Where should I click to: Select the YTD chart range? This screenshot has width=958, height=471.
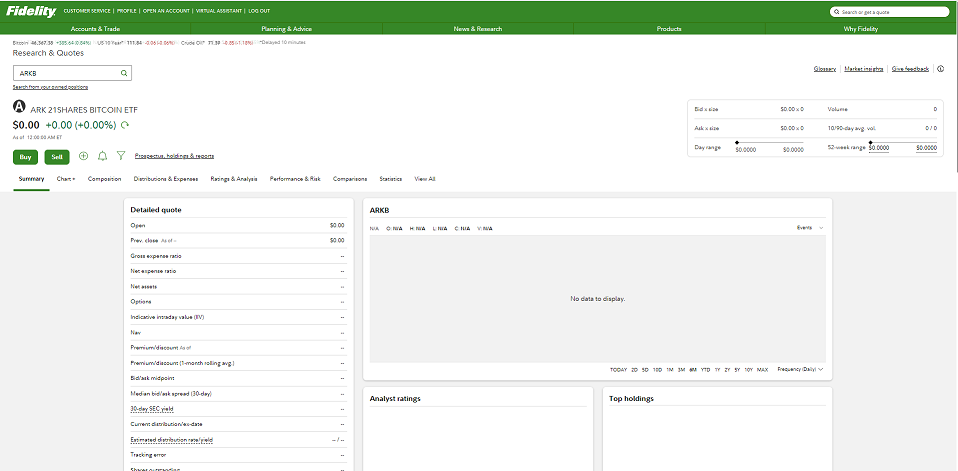[706, 370]
